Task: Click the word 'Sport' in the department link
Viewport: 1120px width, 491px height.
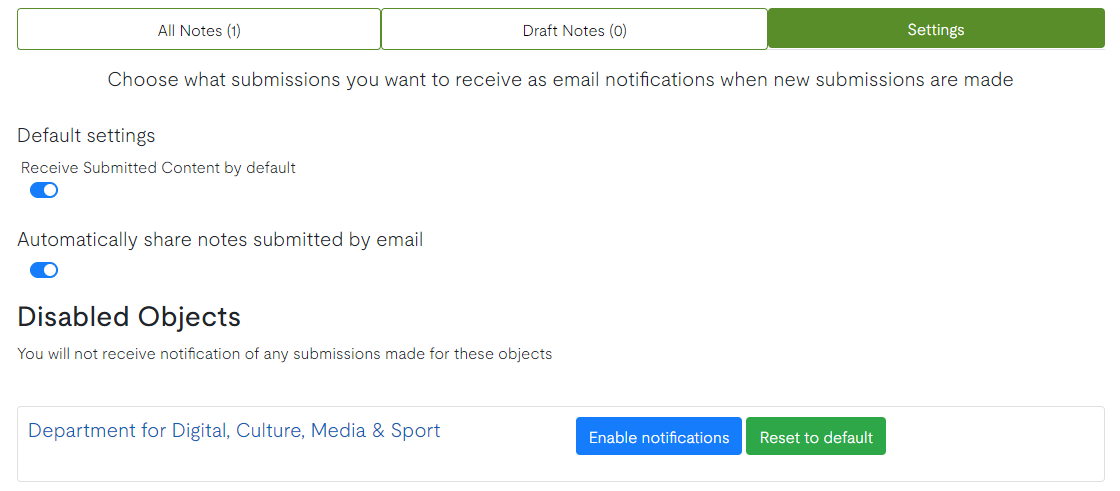Action: (x=416, y=431)
